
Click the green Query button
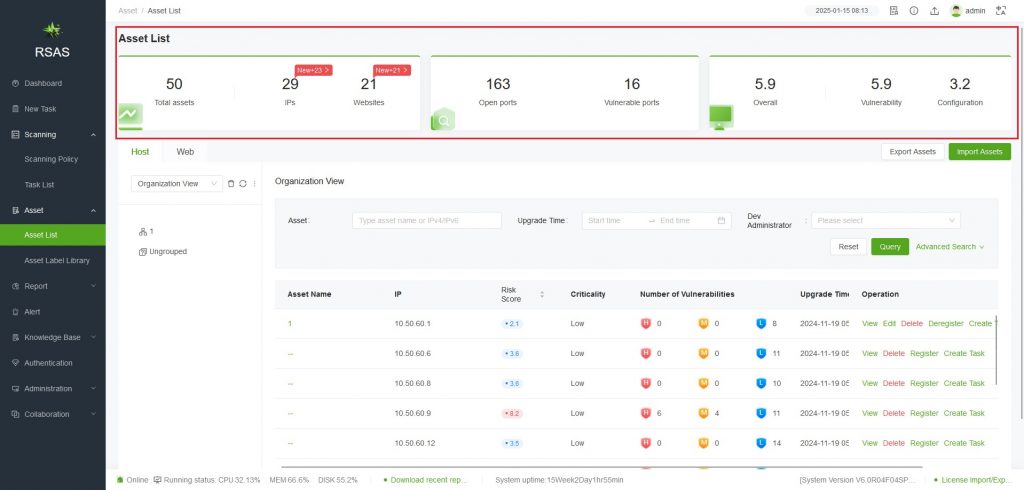click(889, 247)
